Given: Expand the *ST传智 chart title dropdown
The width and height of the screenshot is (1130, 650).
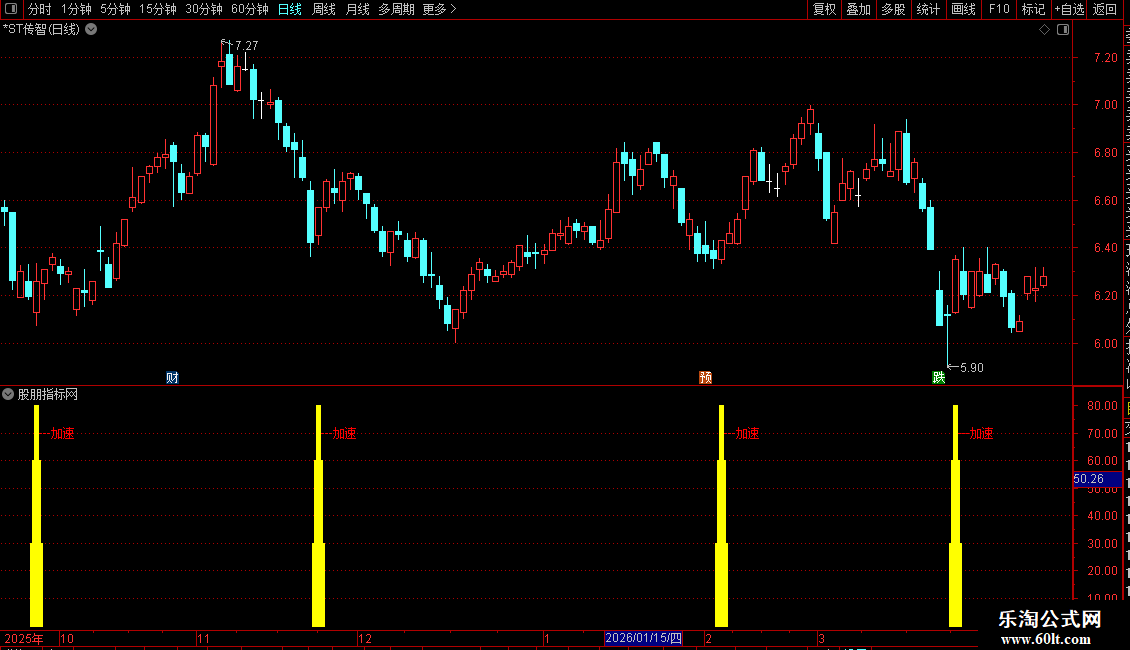Looking at the screenshot, I should coord(92,30).
